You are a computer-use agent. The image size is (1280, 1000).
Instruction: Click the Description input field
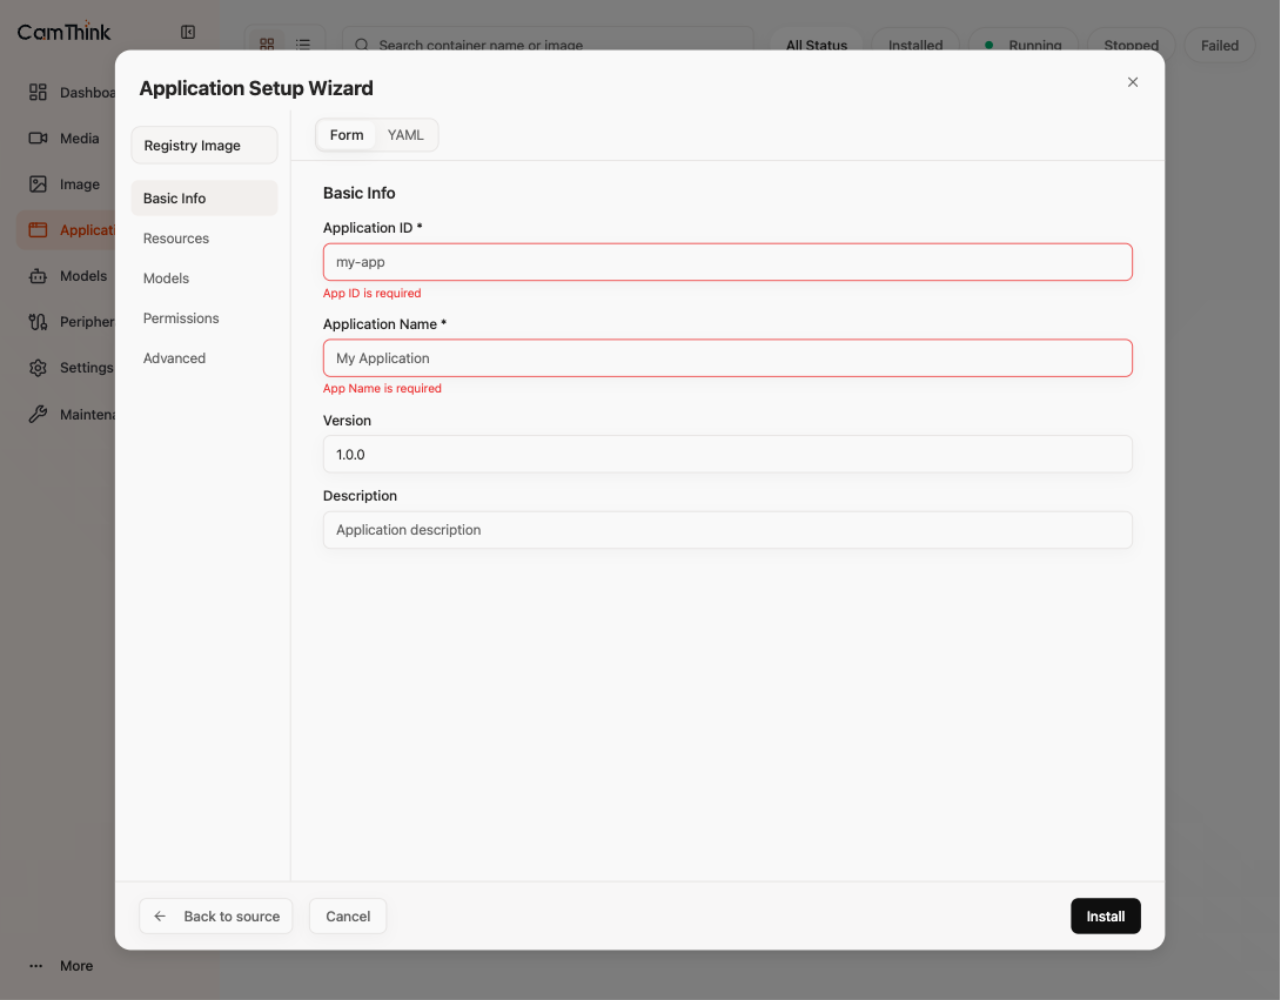pyautogui.click(x=728, y=530)
